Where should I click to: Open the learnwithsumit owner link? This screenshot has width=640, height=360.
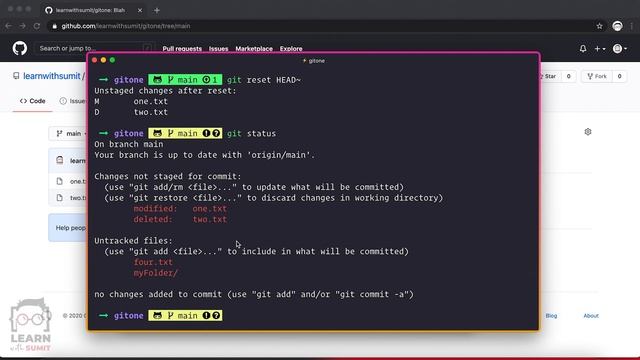(52, 76)
